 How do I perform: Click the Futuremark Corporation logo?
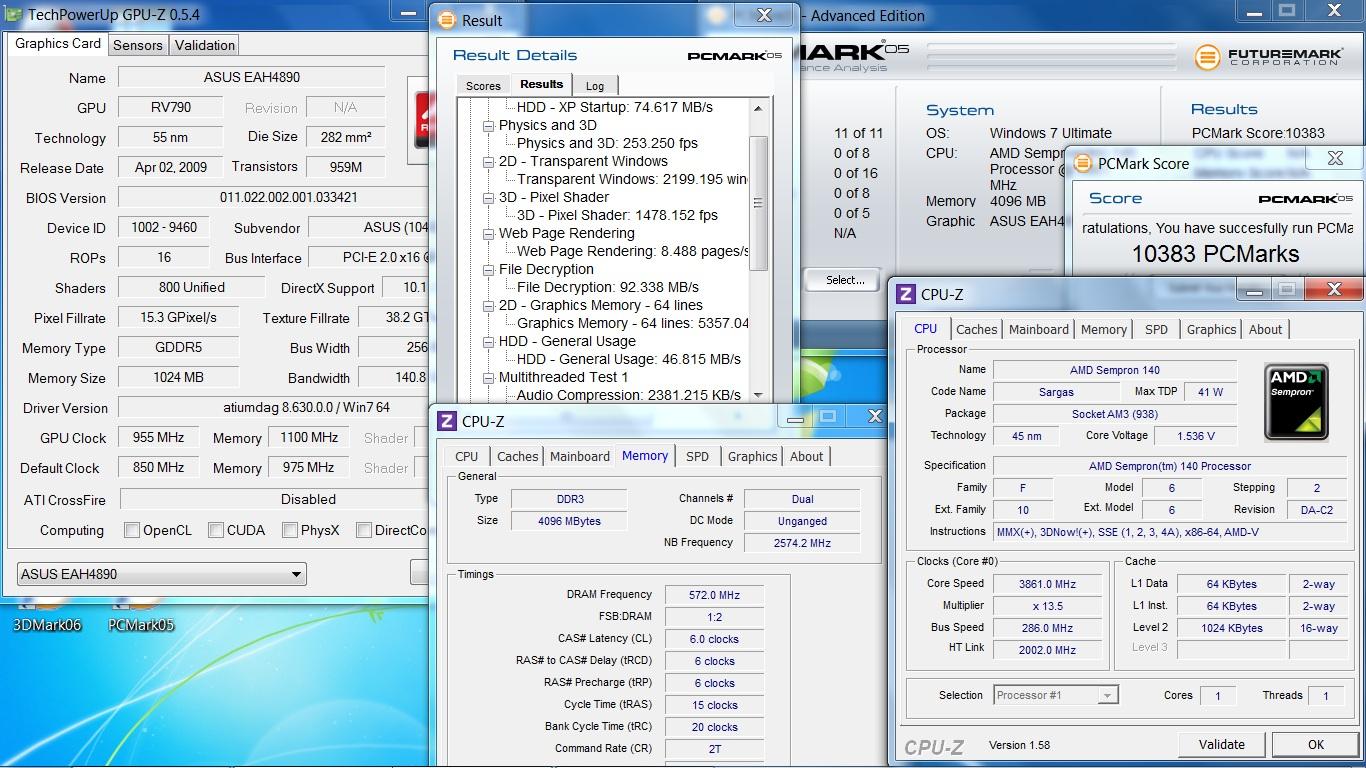(1268, 56)
